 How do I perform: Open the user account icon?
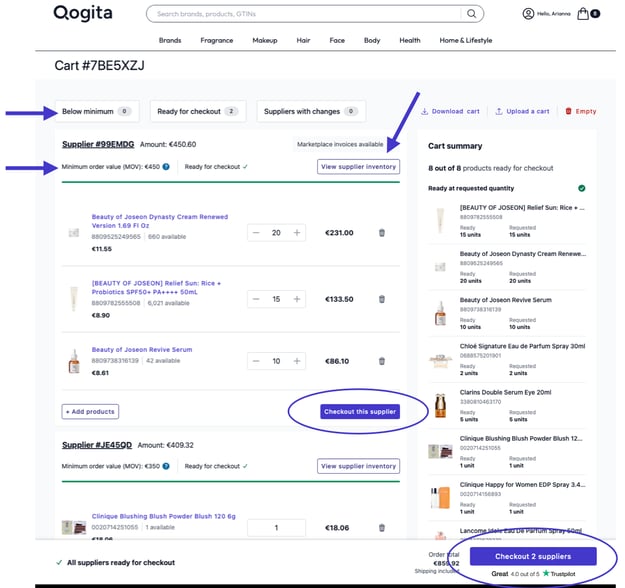pyautogui.click(x=528, y=14)
